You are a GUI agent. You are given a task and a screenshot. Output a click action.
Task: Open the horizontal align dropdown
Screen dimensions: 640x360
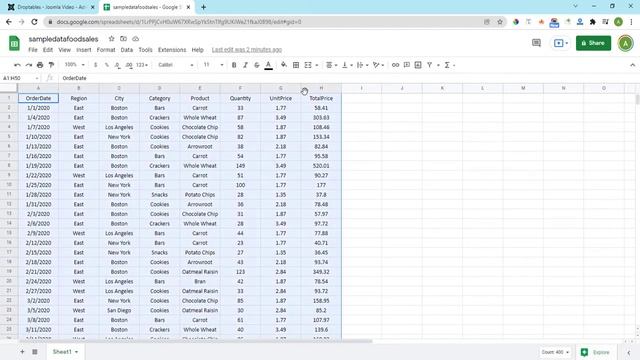[331, 65]
